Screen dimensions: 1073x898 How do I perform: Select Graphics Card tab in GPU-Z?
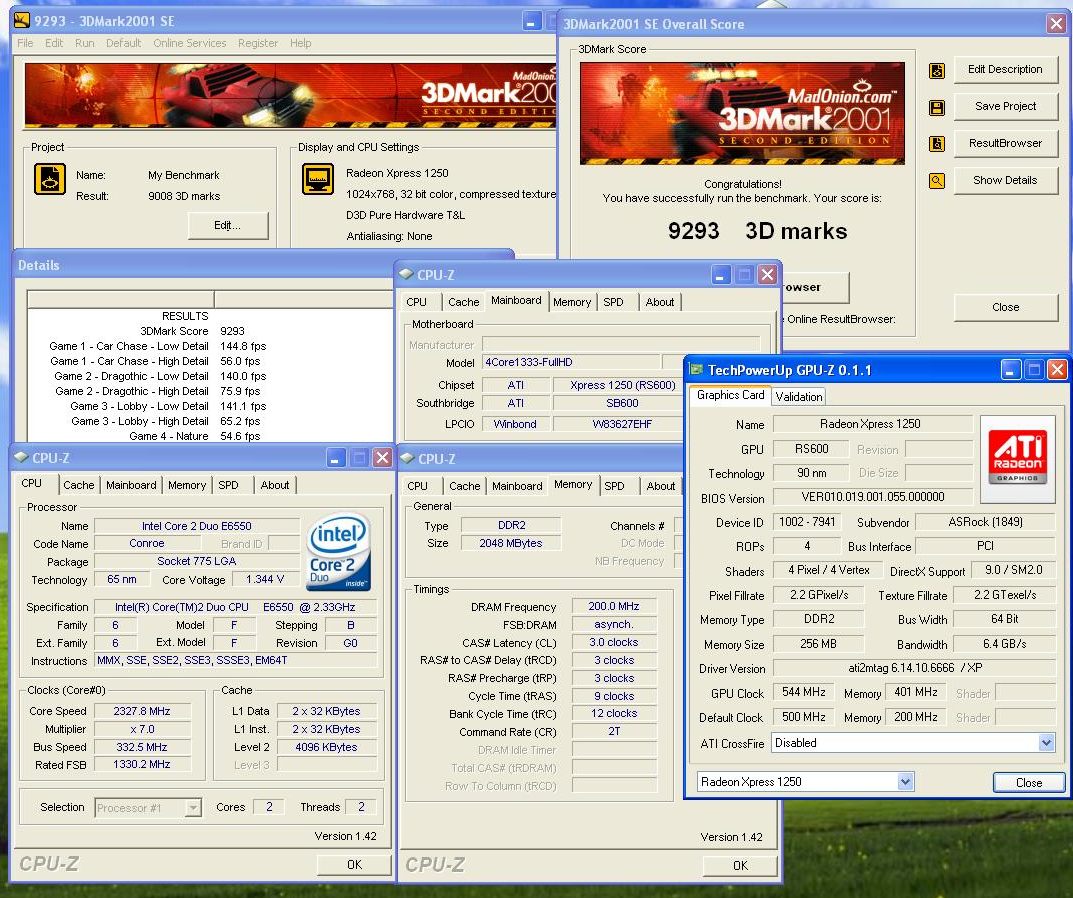(x=730, y=395)
